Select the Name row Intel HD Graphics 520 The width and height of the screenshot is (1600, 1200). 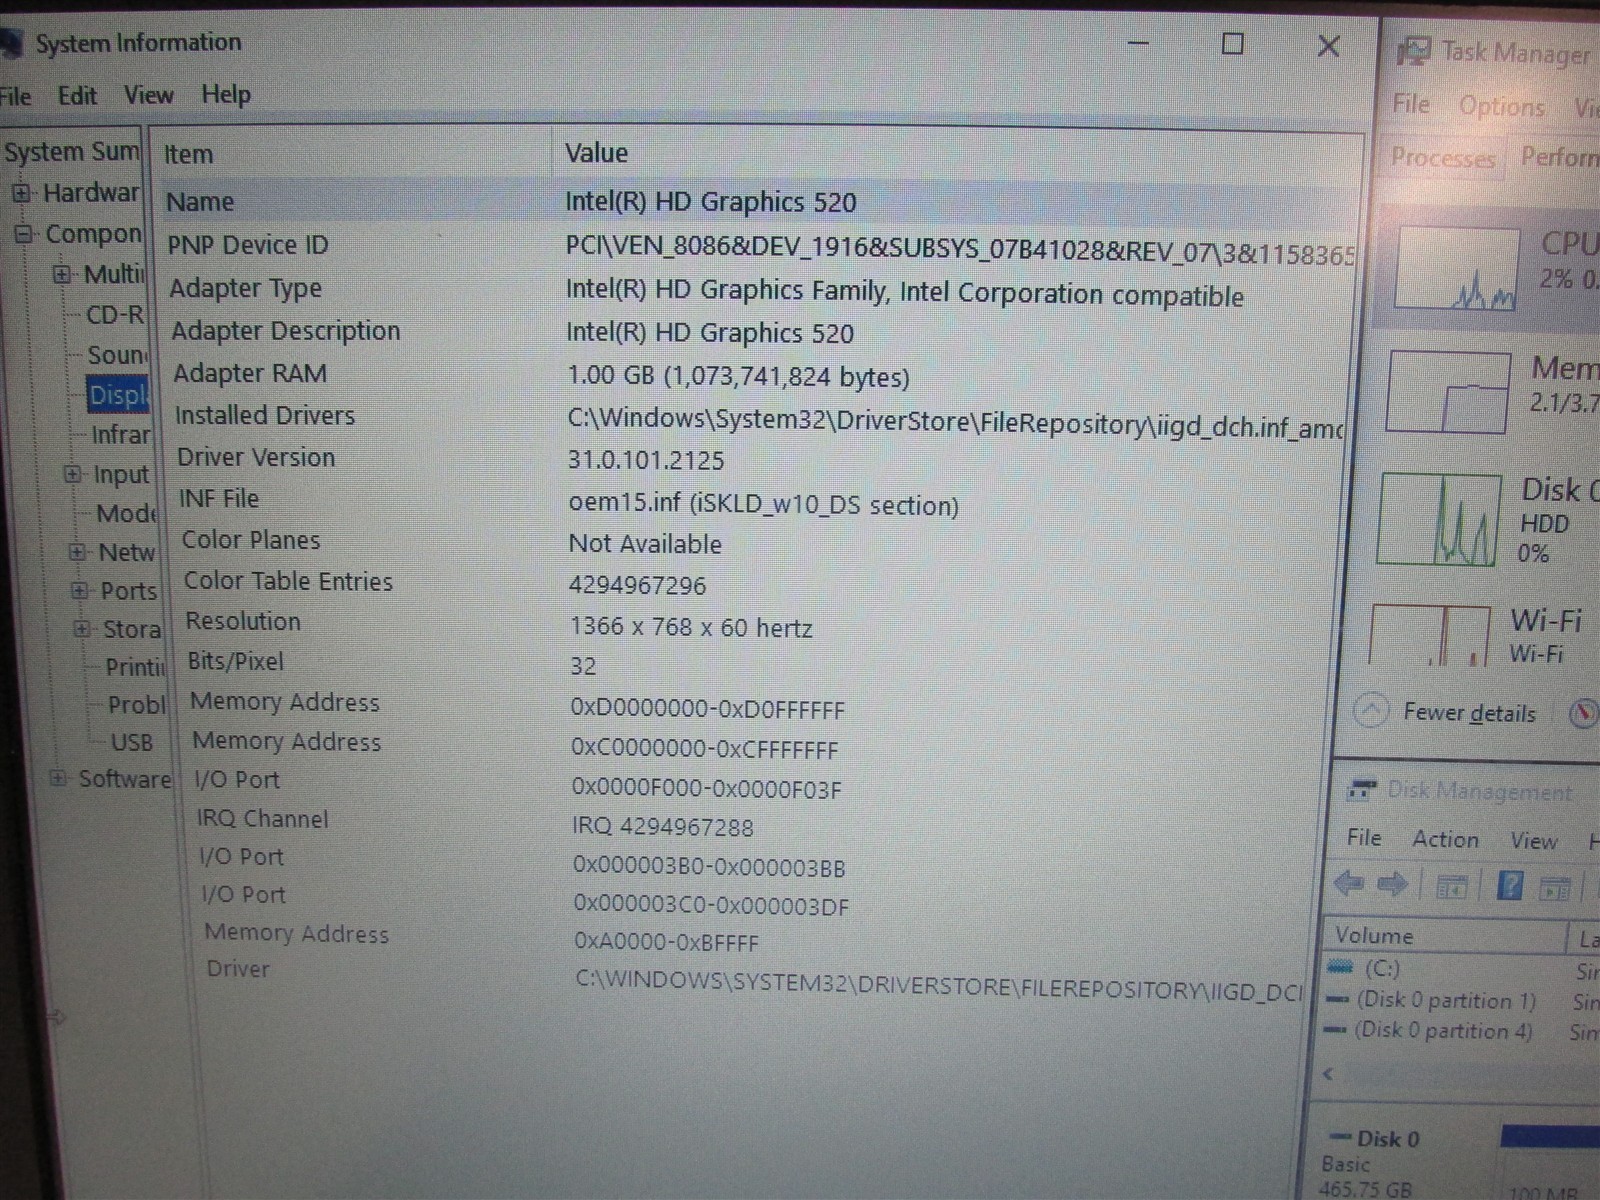(760, 202)
